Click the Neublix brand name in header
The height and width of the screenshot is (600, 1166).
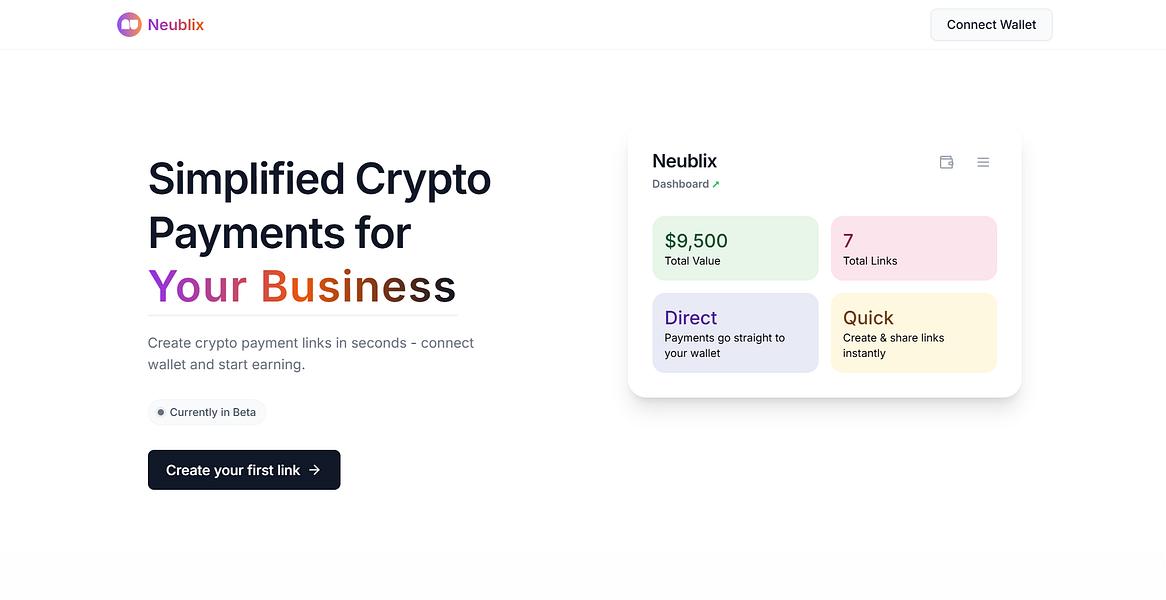175,25
